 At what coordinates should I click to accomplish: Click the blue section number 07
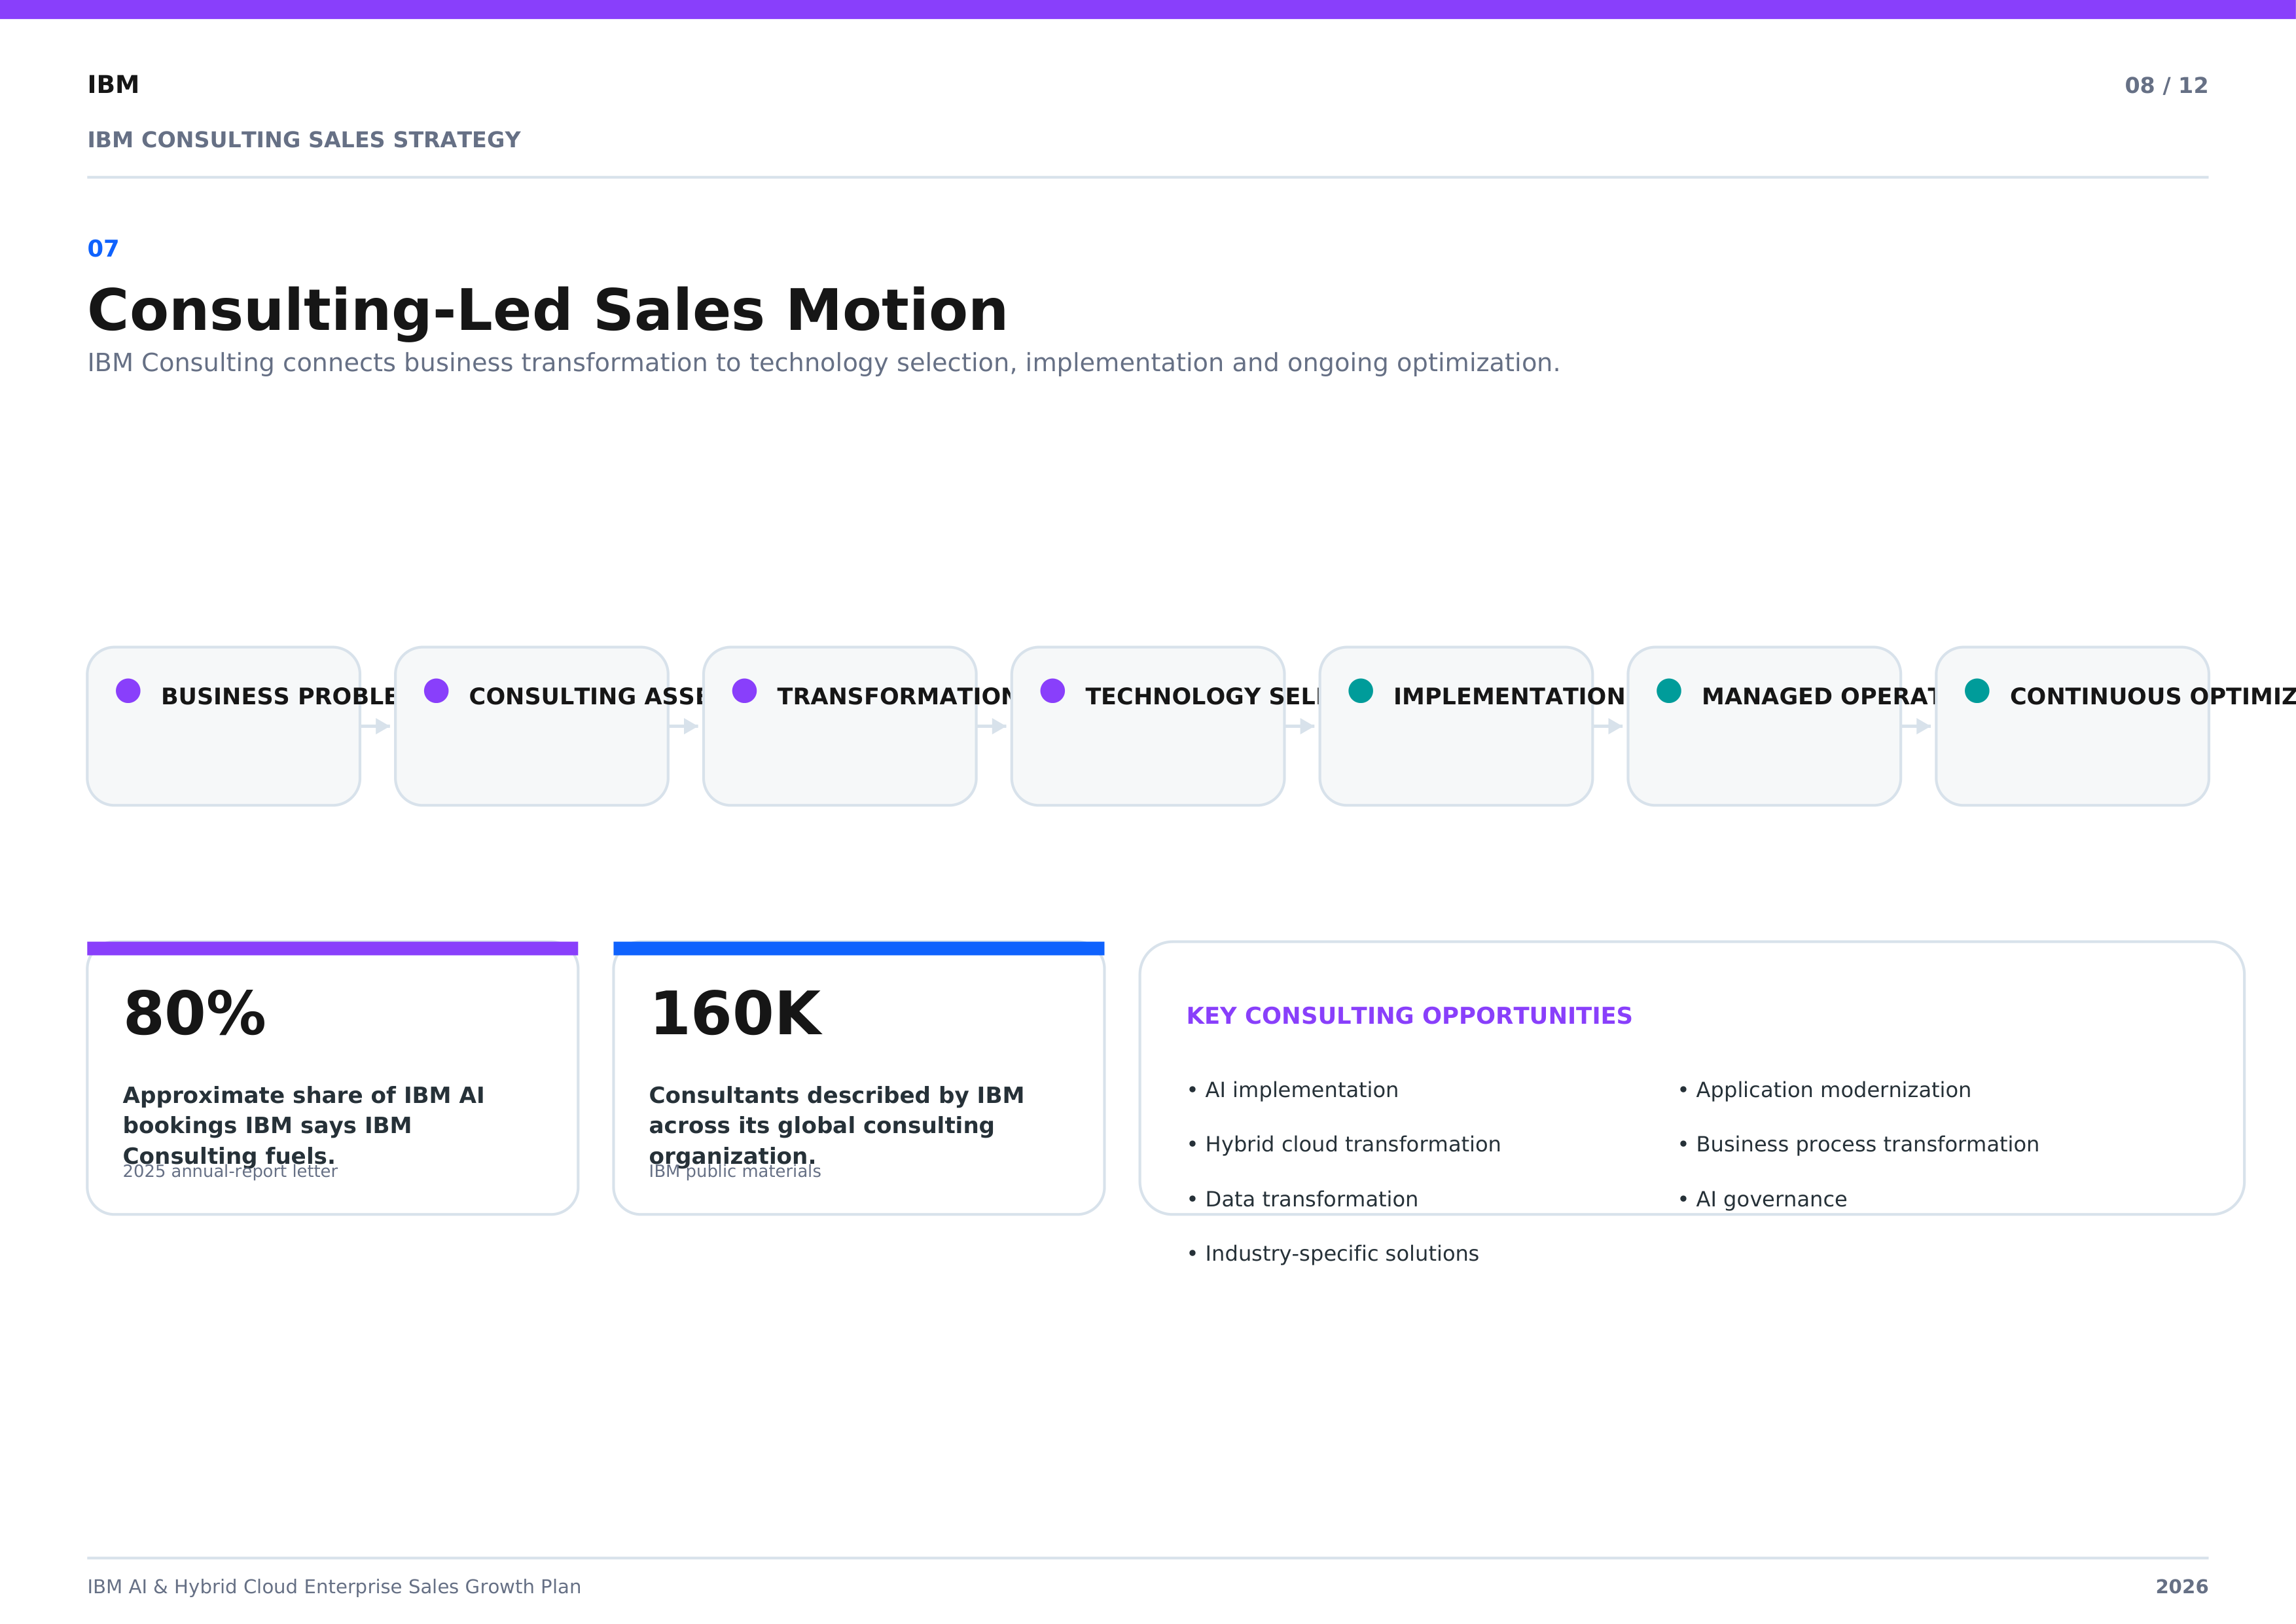click(103, 249)
